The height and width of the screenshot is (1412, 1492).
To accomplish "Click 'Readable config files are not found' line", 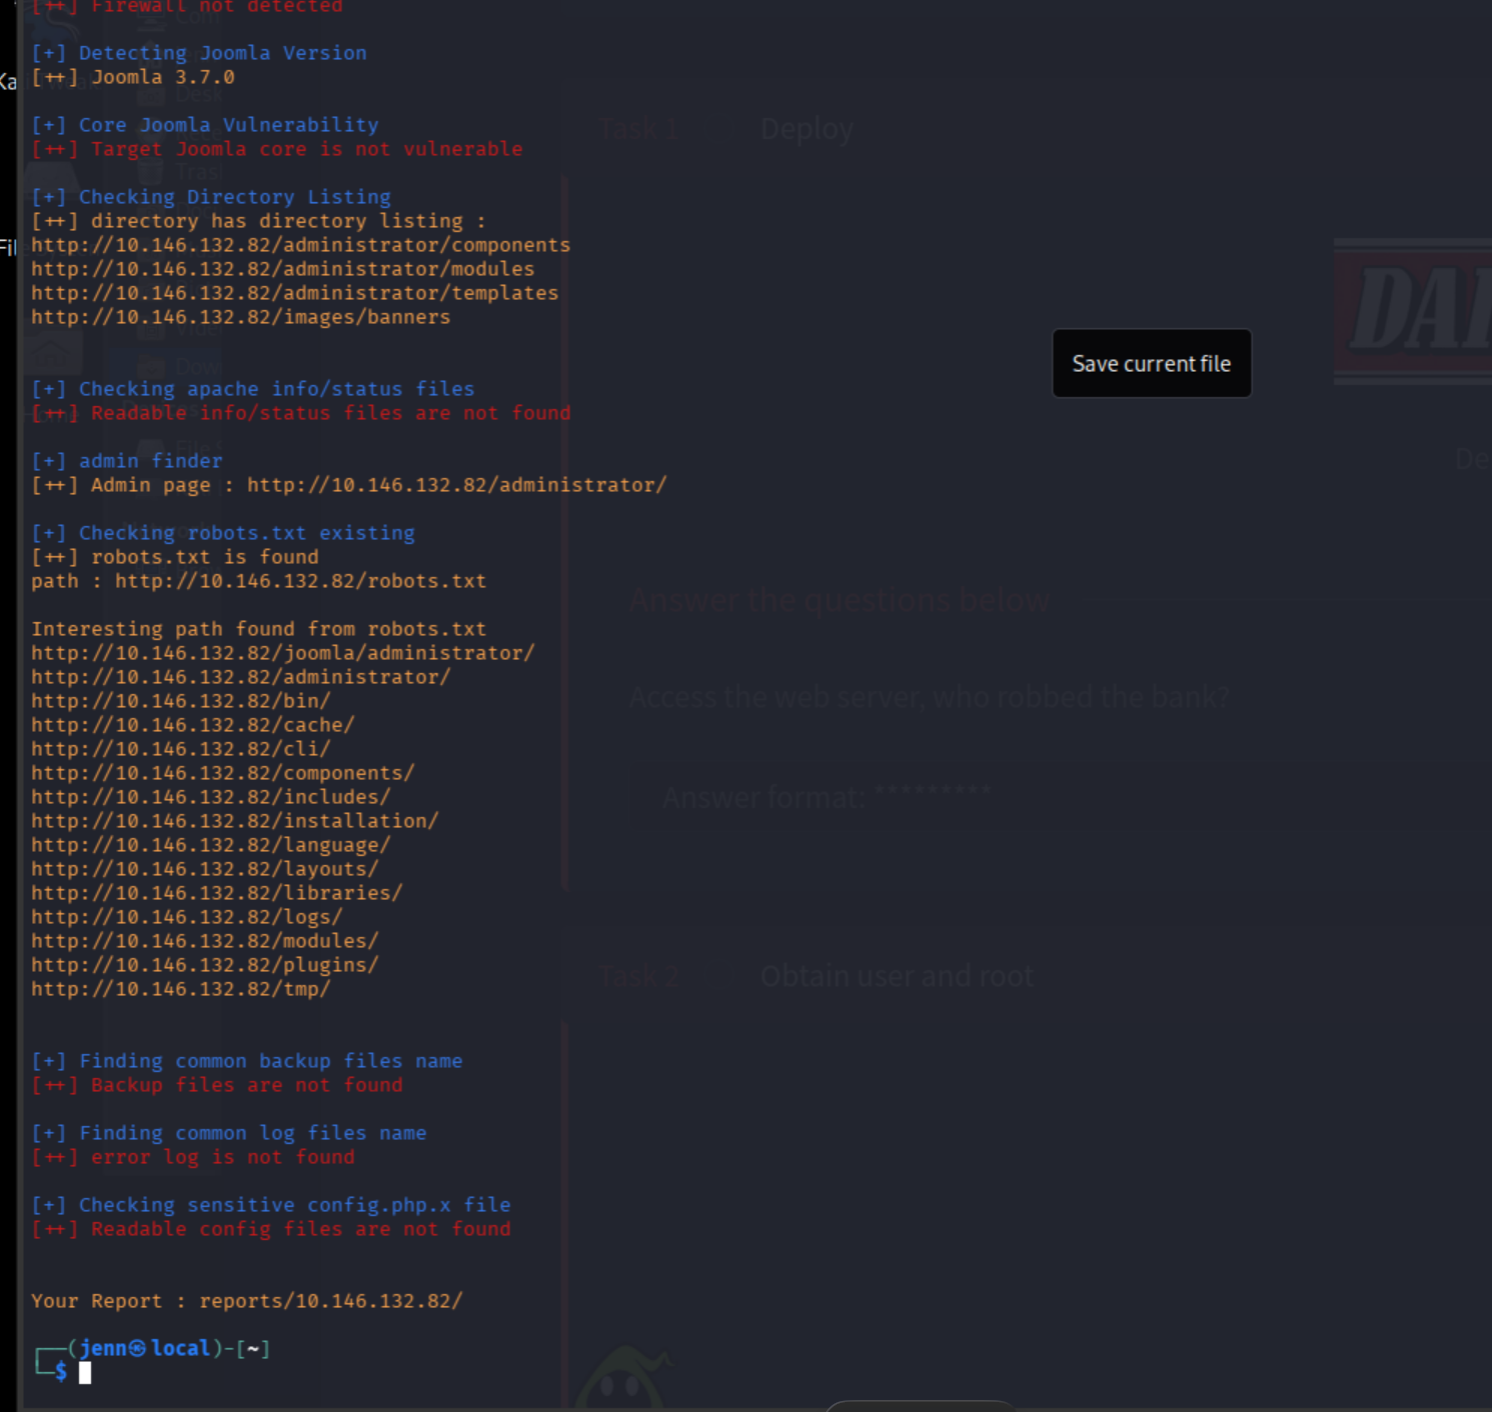I will 271,1229.
